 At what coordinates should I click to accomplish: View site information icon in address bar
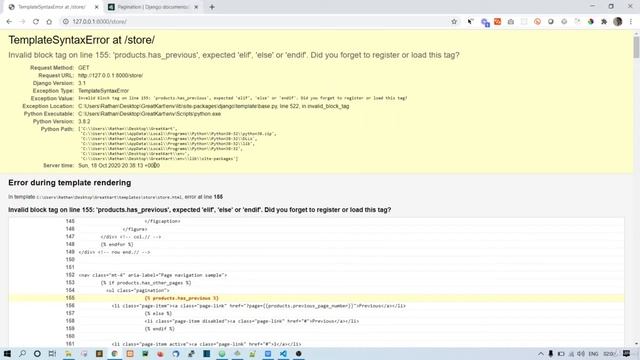tap(65, 22)
